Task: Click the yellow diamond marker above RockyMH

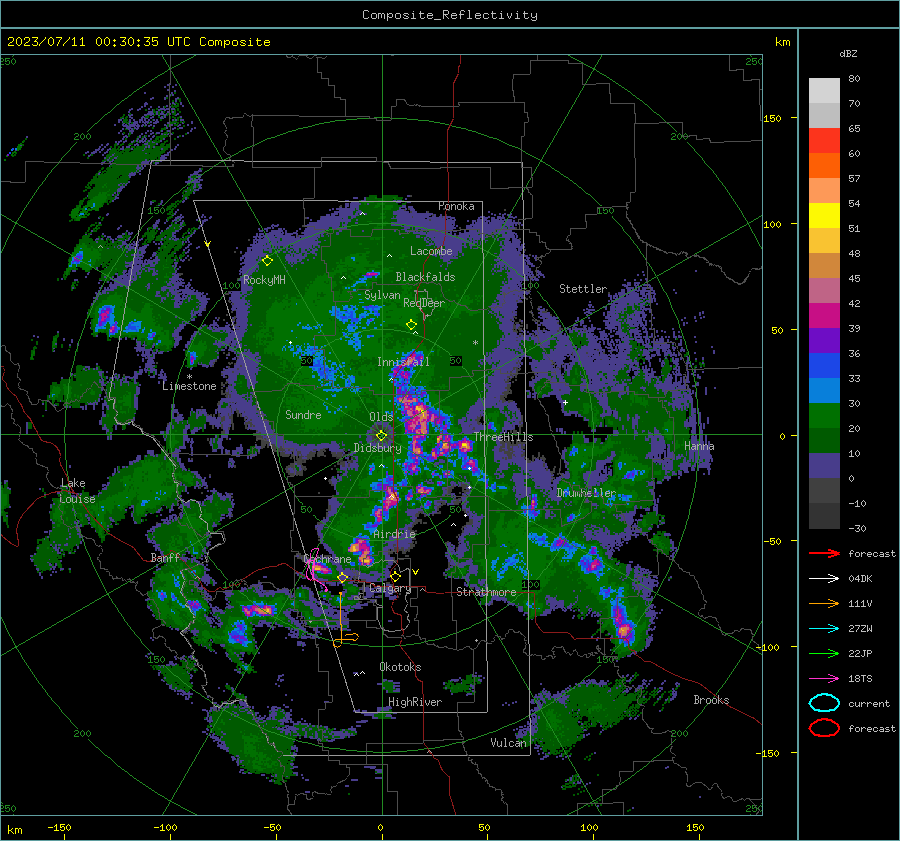Action: pyautogui.click(x=267, y=261)
